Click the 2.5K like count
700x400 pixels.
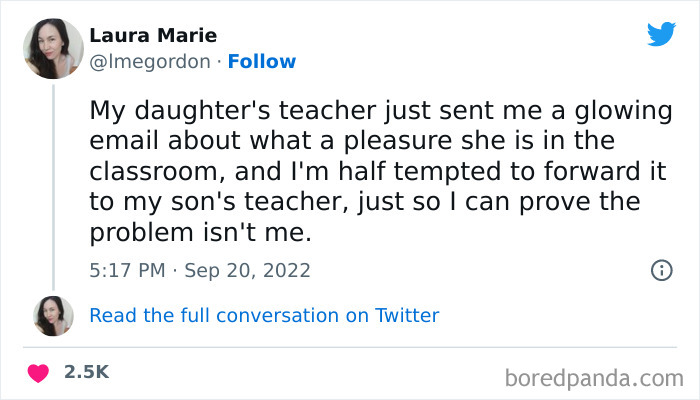(x=86, y=372)
